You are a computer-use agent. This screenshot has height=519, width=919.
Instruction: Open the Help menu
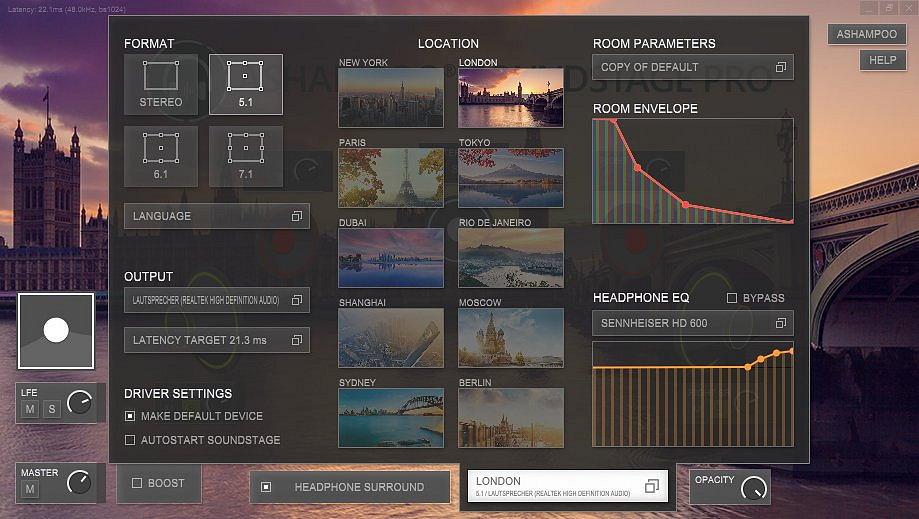882,60
